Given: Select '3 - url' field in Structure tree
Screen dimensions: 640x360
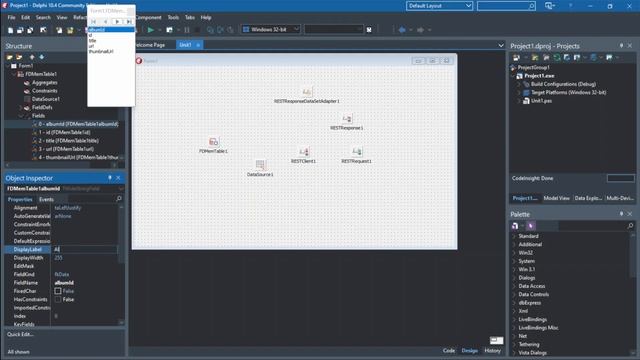Looking at the screenshot, I should (66, 149).
